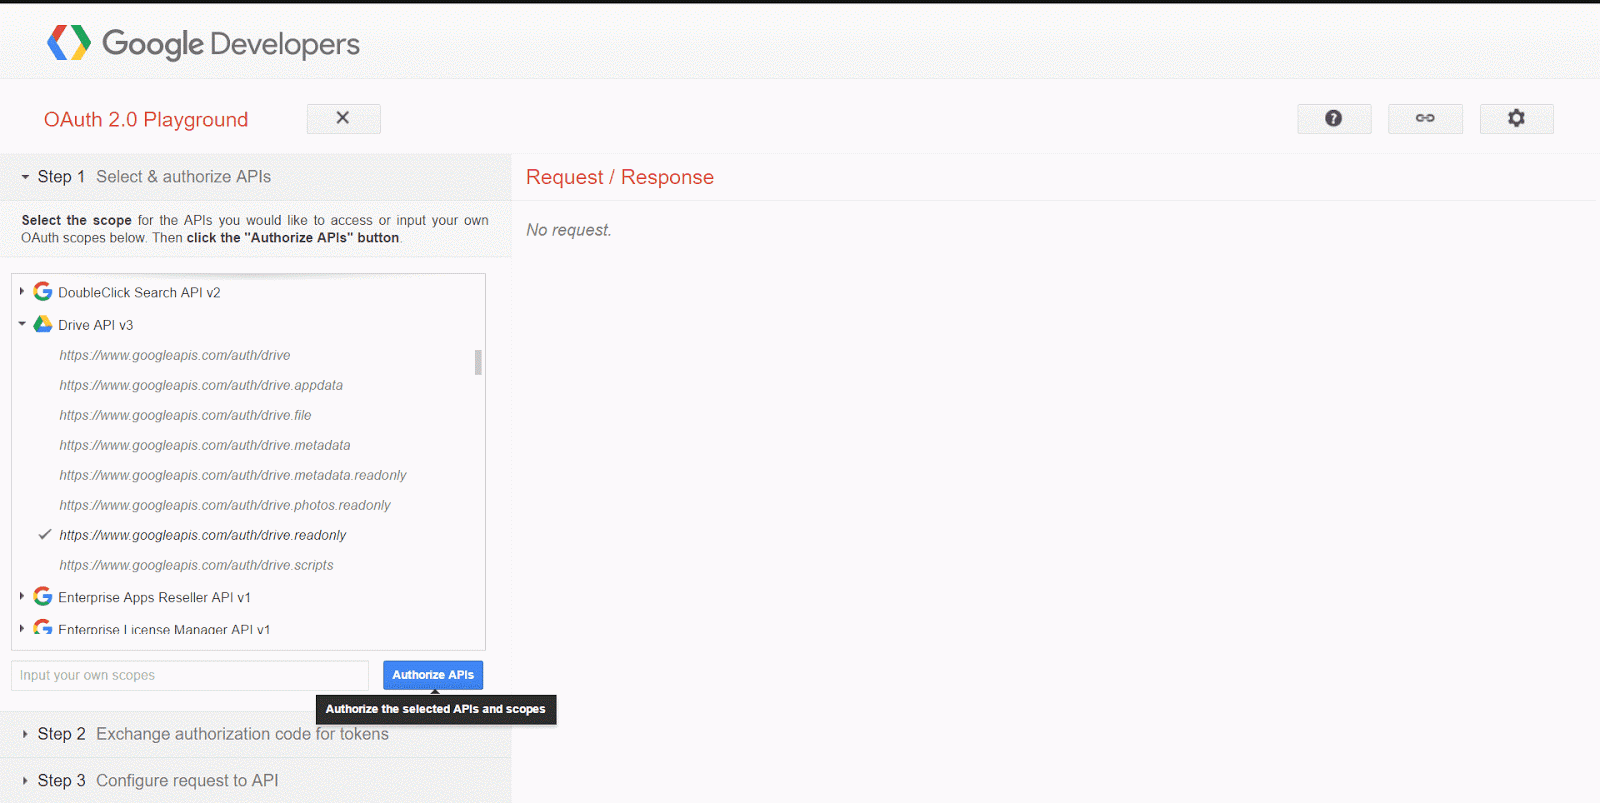Click the link icon button

pos(1425,118)
